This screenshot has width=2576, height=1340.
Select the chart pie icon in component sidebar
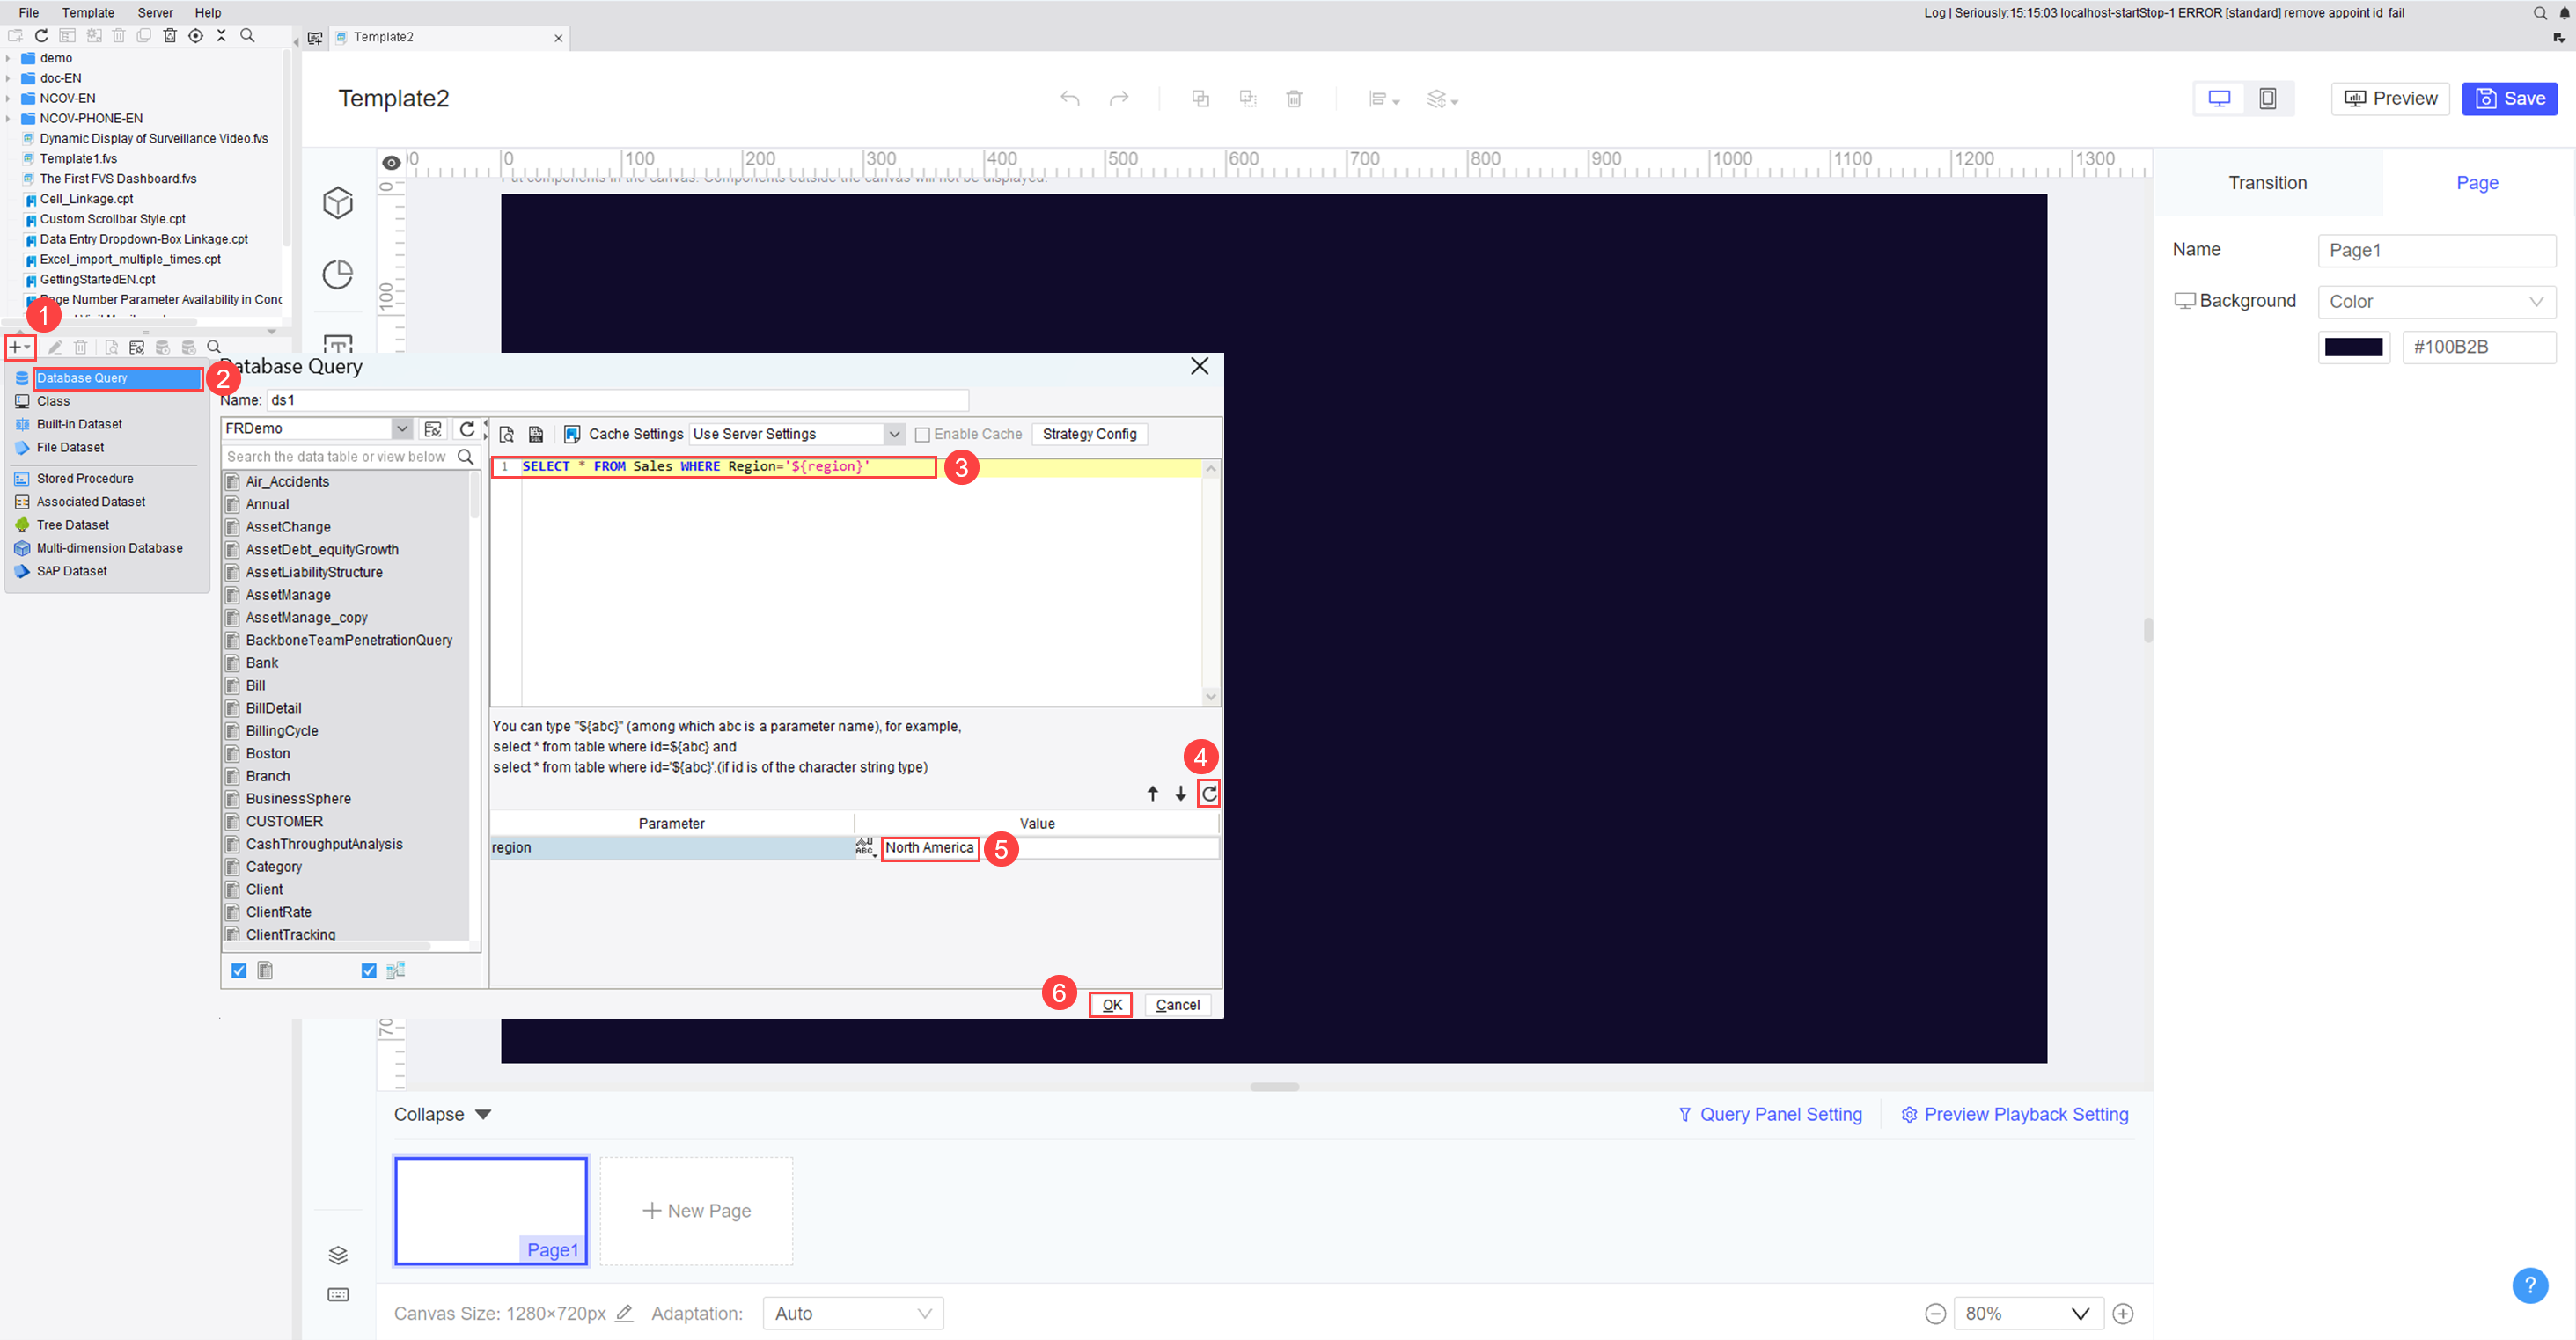click(x=338, y=274)
